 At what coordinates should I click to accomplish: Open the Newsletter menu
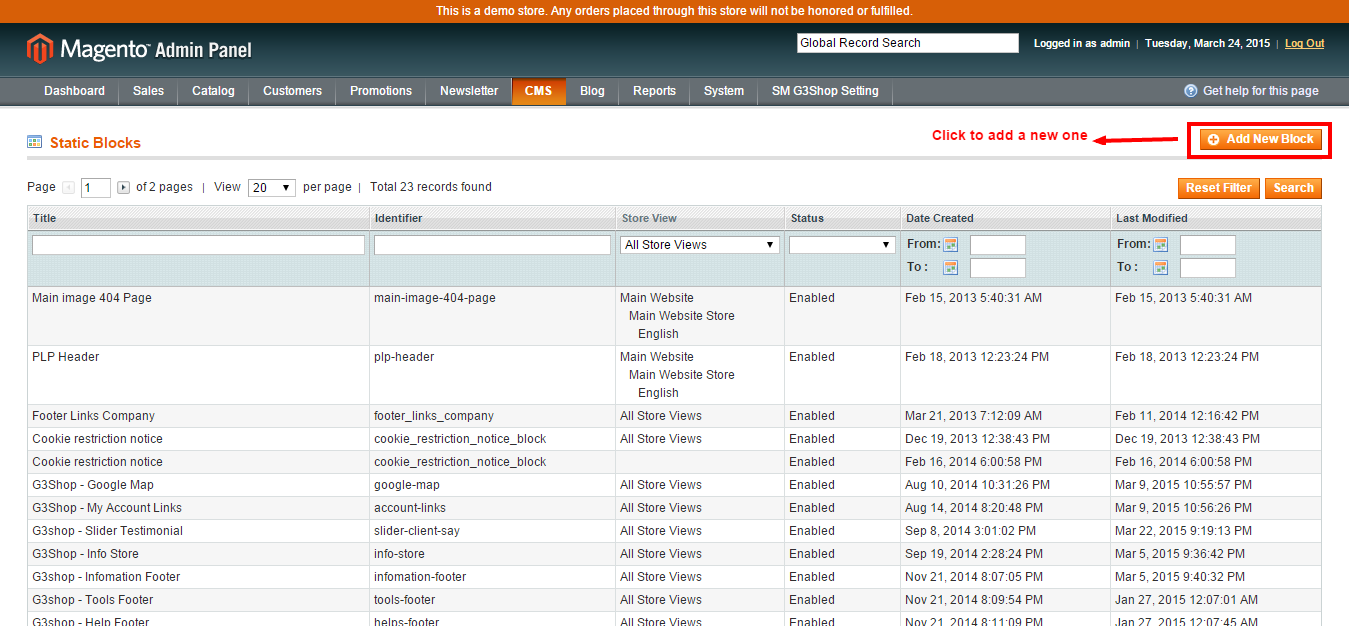click(x=469, y=91)
